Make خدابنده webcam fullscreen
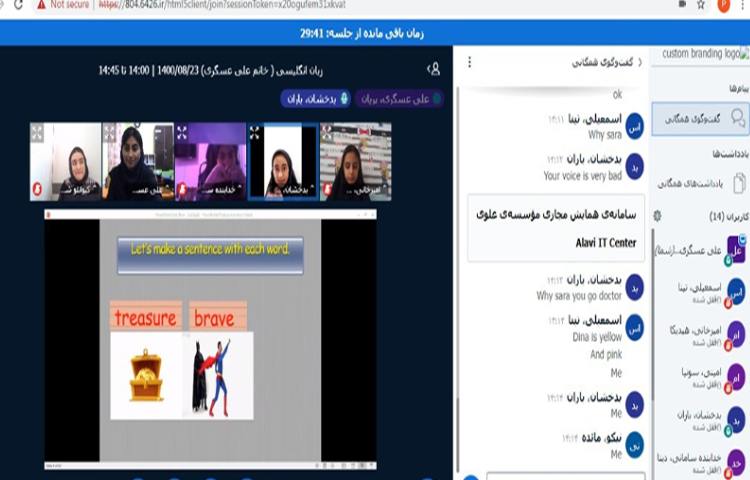The height and width of the screenshot is (480, 750). (x=182, y=132)
